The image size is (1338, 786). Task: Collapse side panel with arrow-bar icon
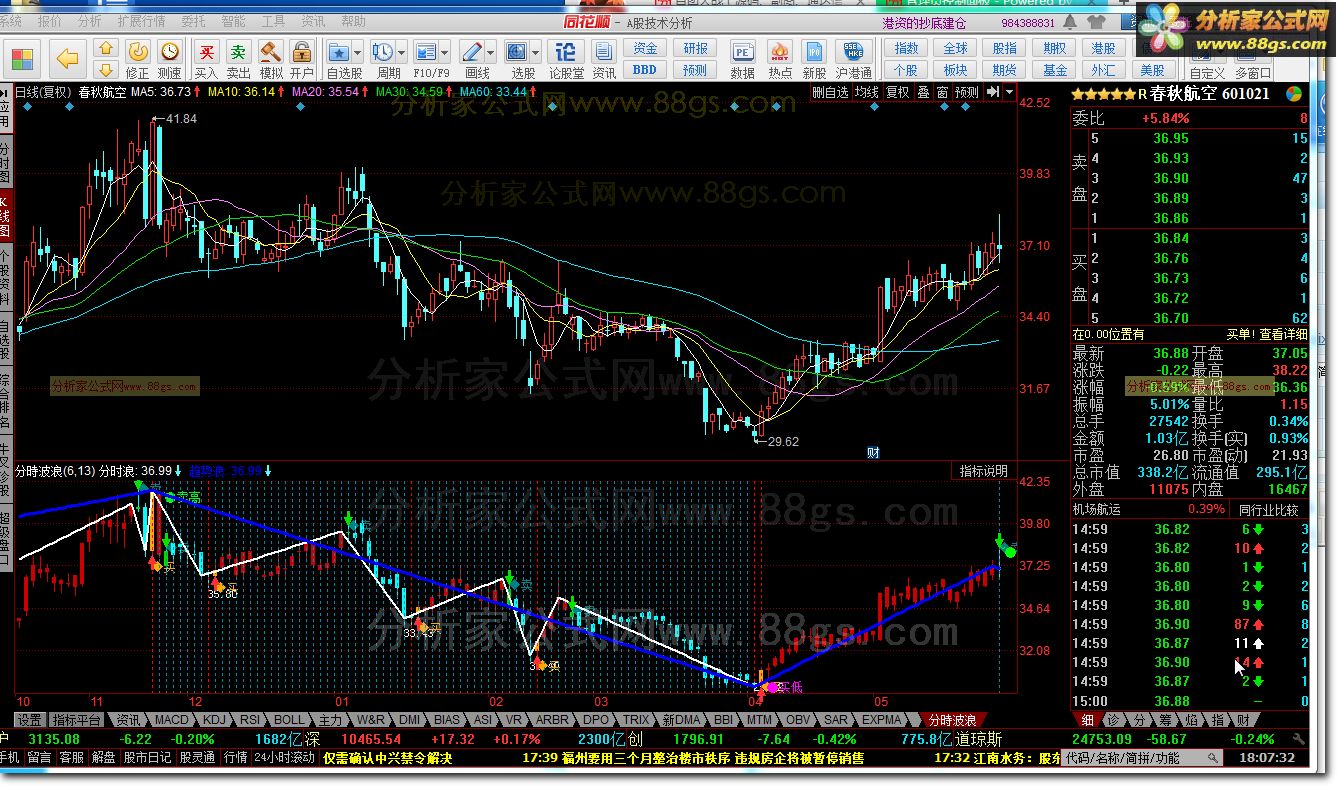coord(993,92)
